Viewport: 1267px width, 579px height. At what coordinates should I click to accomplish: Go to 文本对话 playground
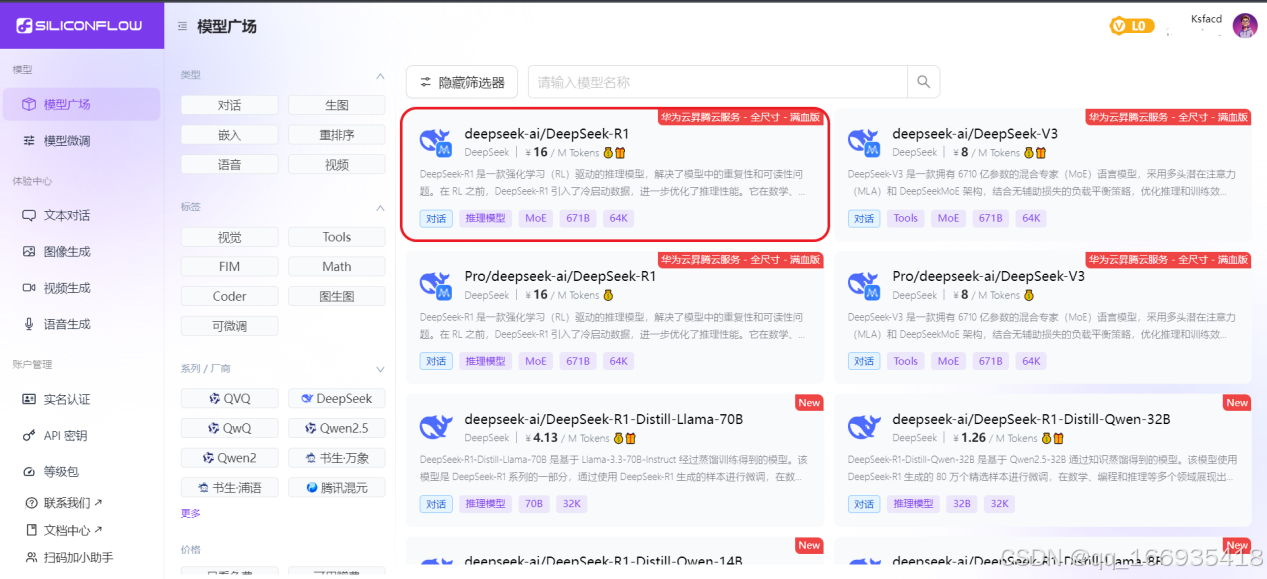pos(81,215)
